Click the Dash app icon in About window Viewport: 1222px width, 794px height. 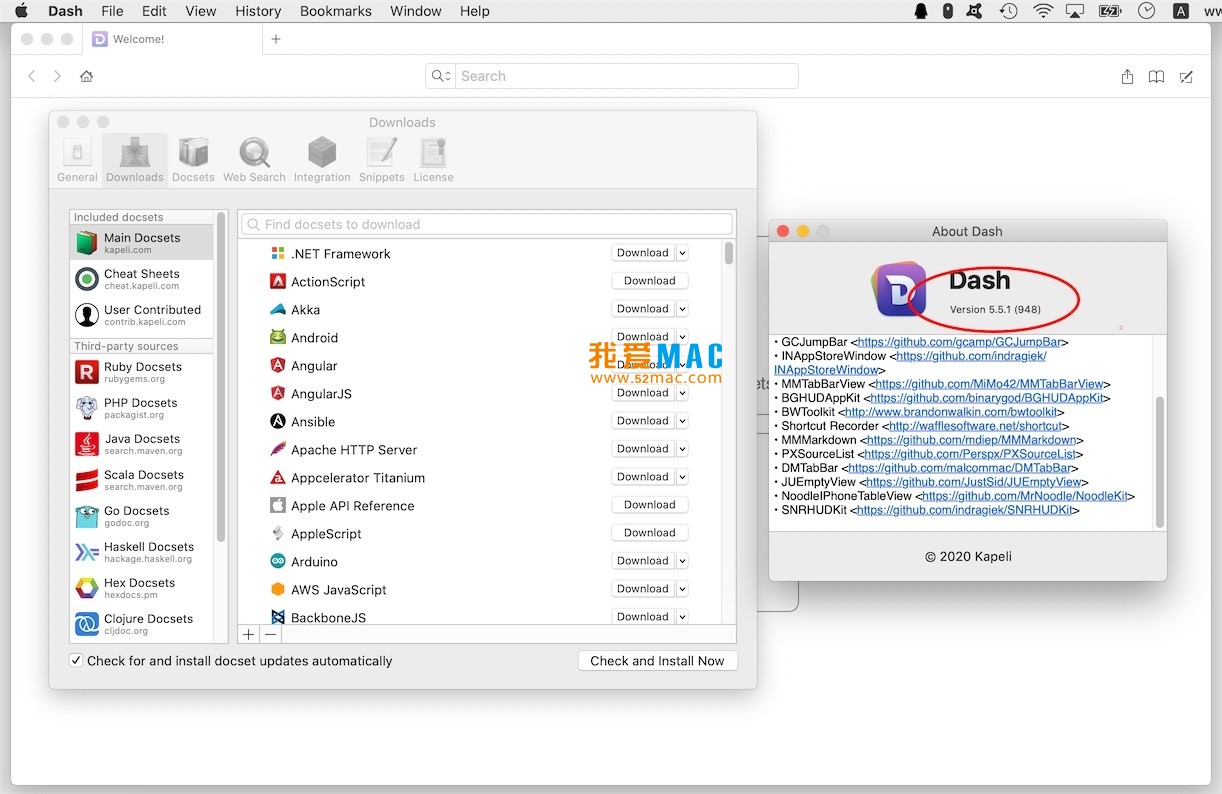[x=901, y=290]
